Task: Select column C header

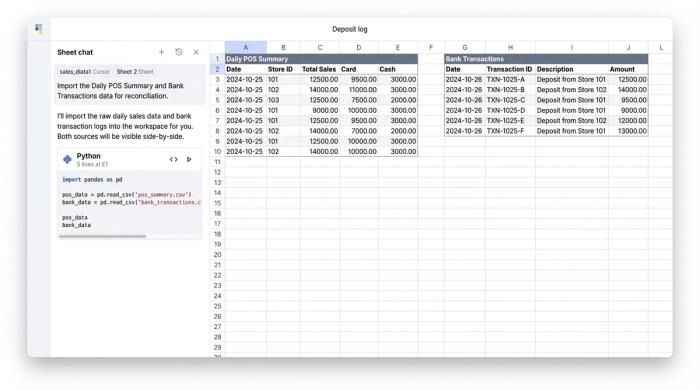Action: pos(320,47)
